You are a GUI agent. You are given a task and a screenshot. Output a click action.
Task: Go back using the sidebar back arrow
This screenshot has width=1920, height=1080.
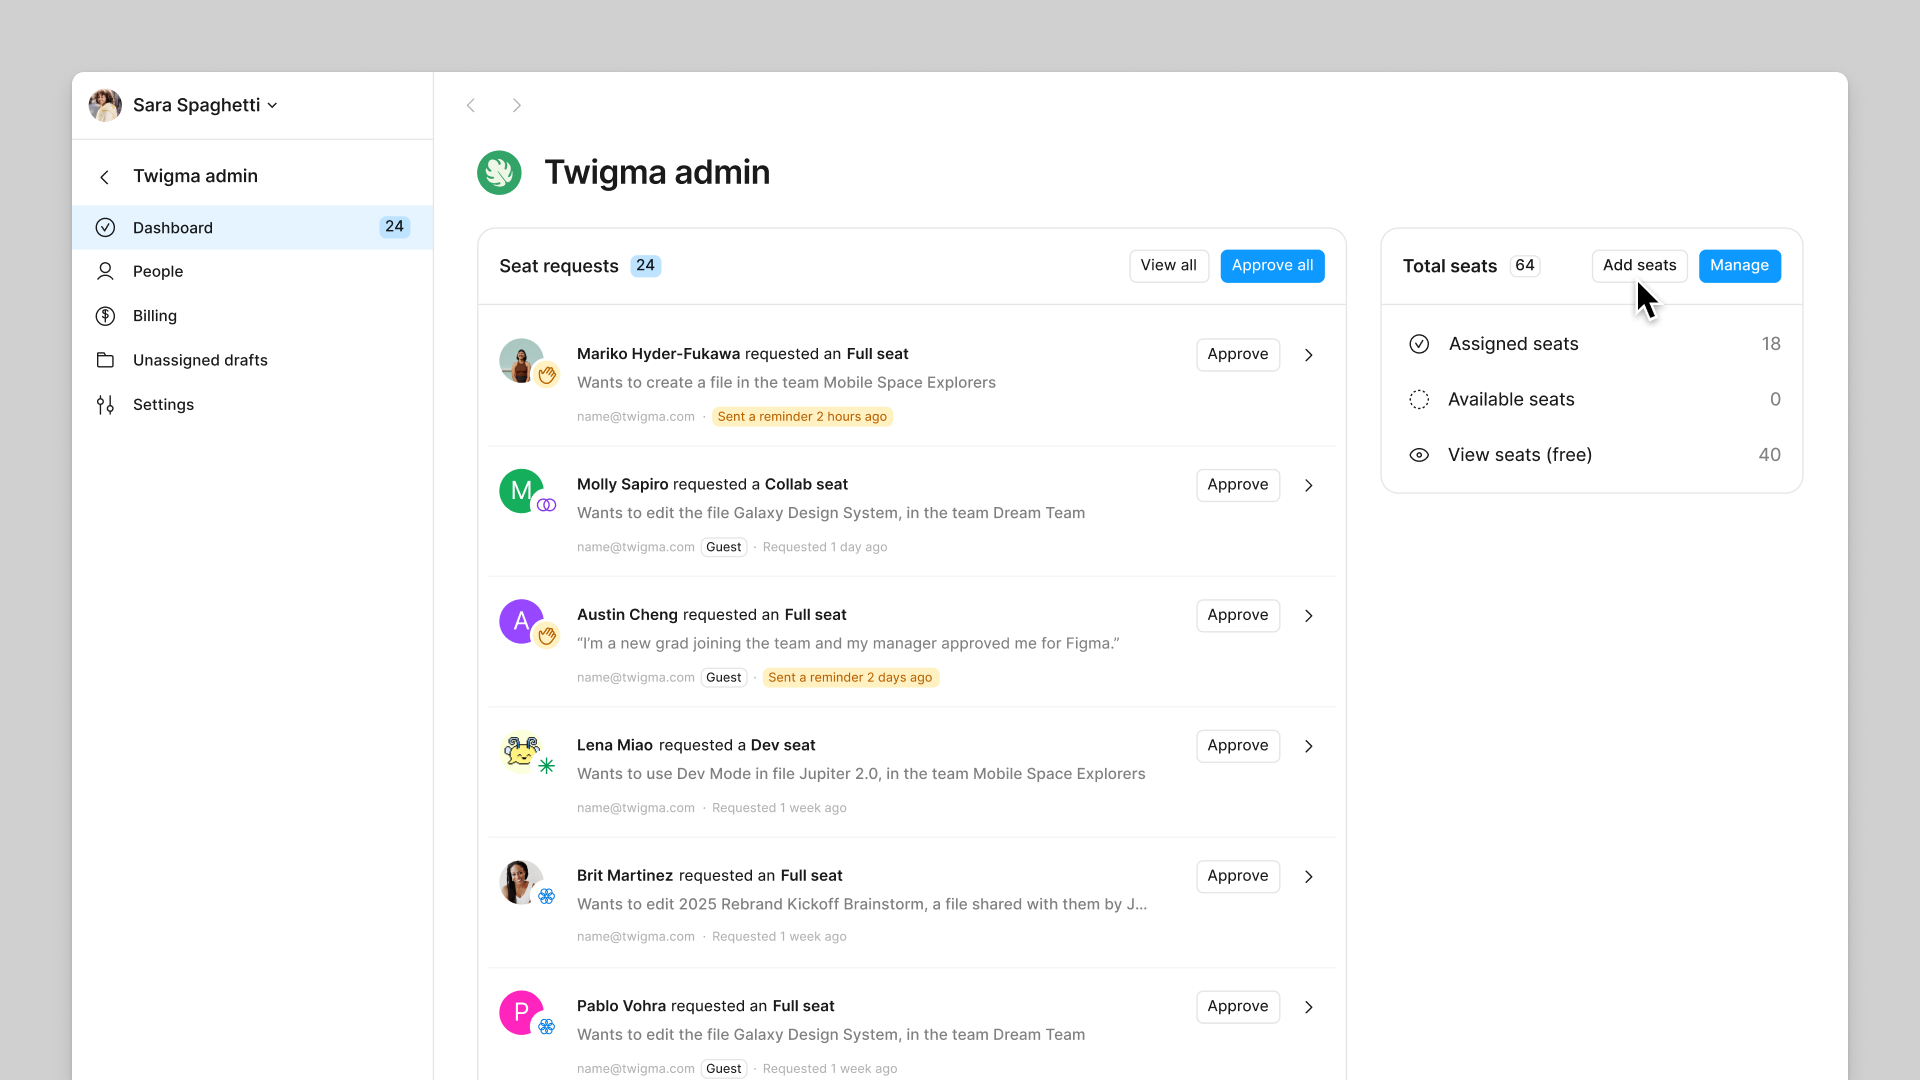(105, 177)
